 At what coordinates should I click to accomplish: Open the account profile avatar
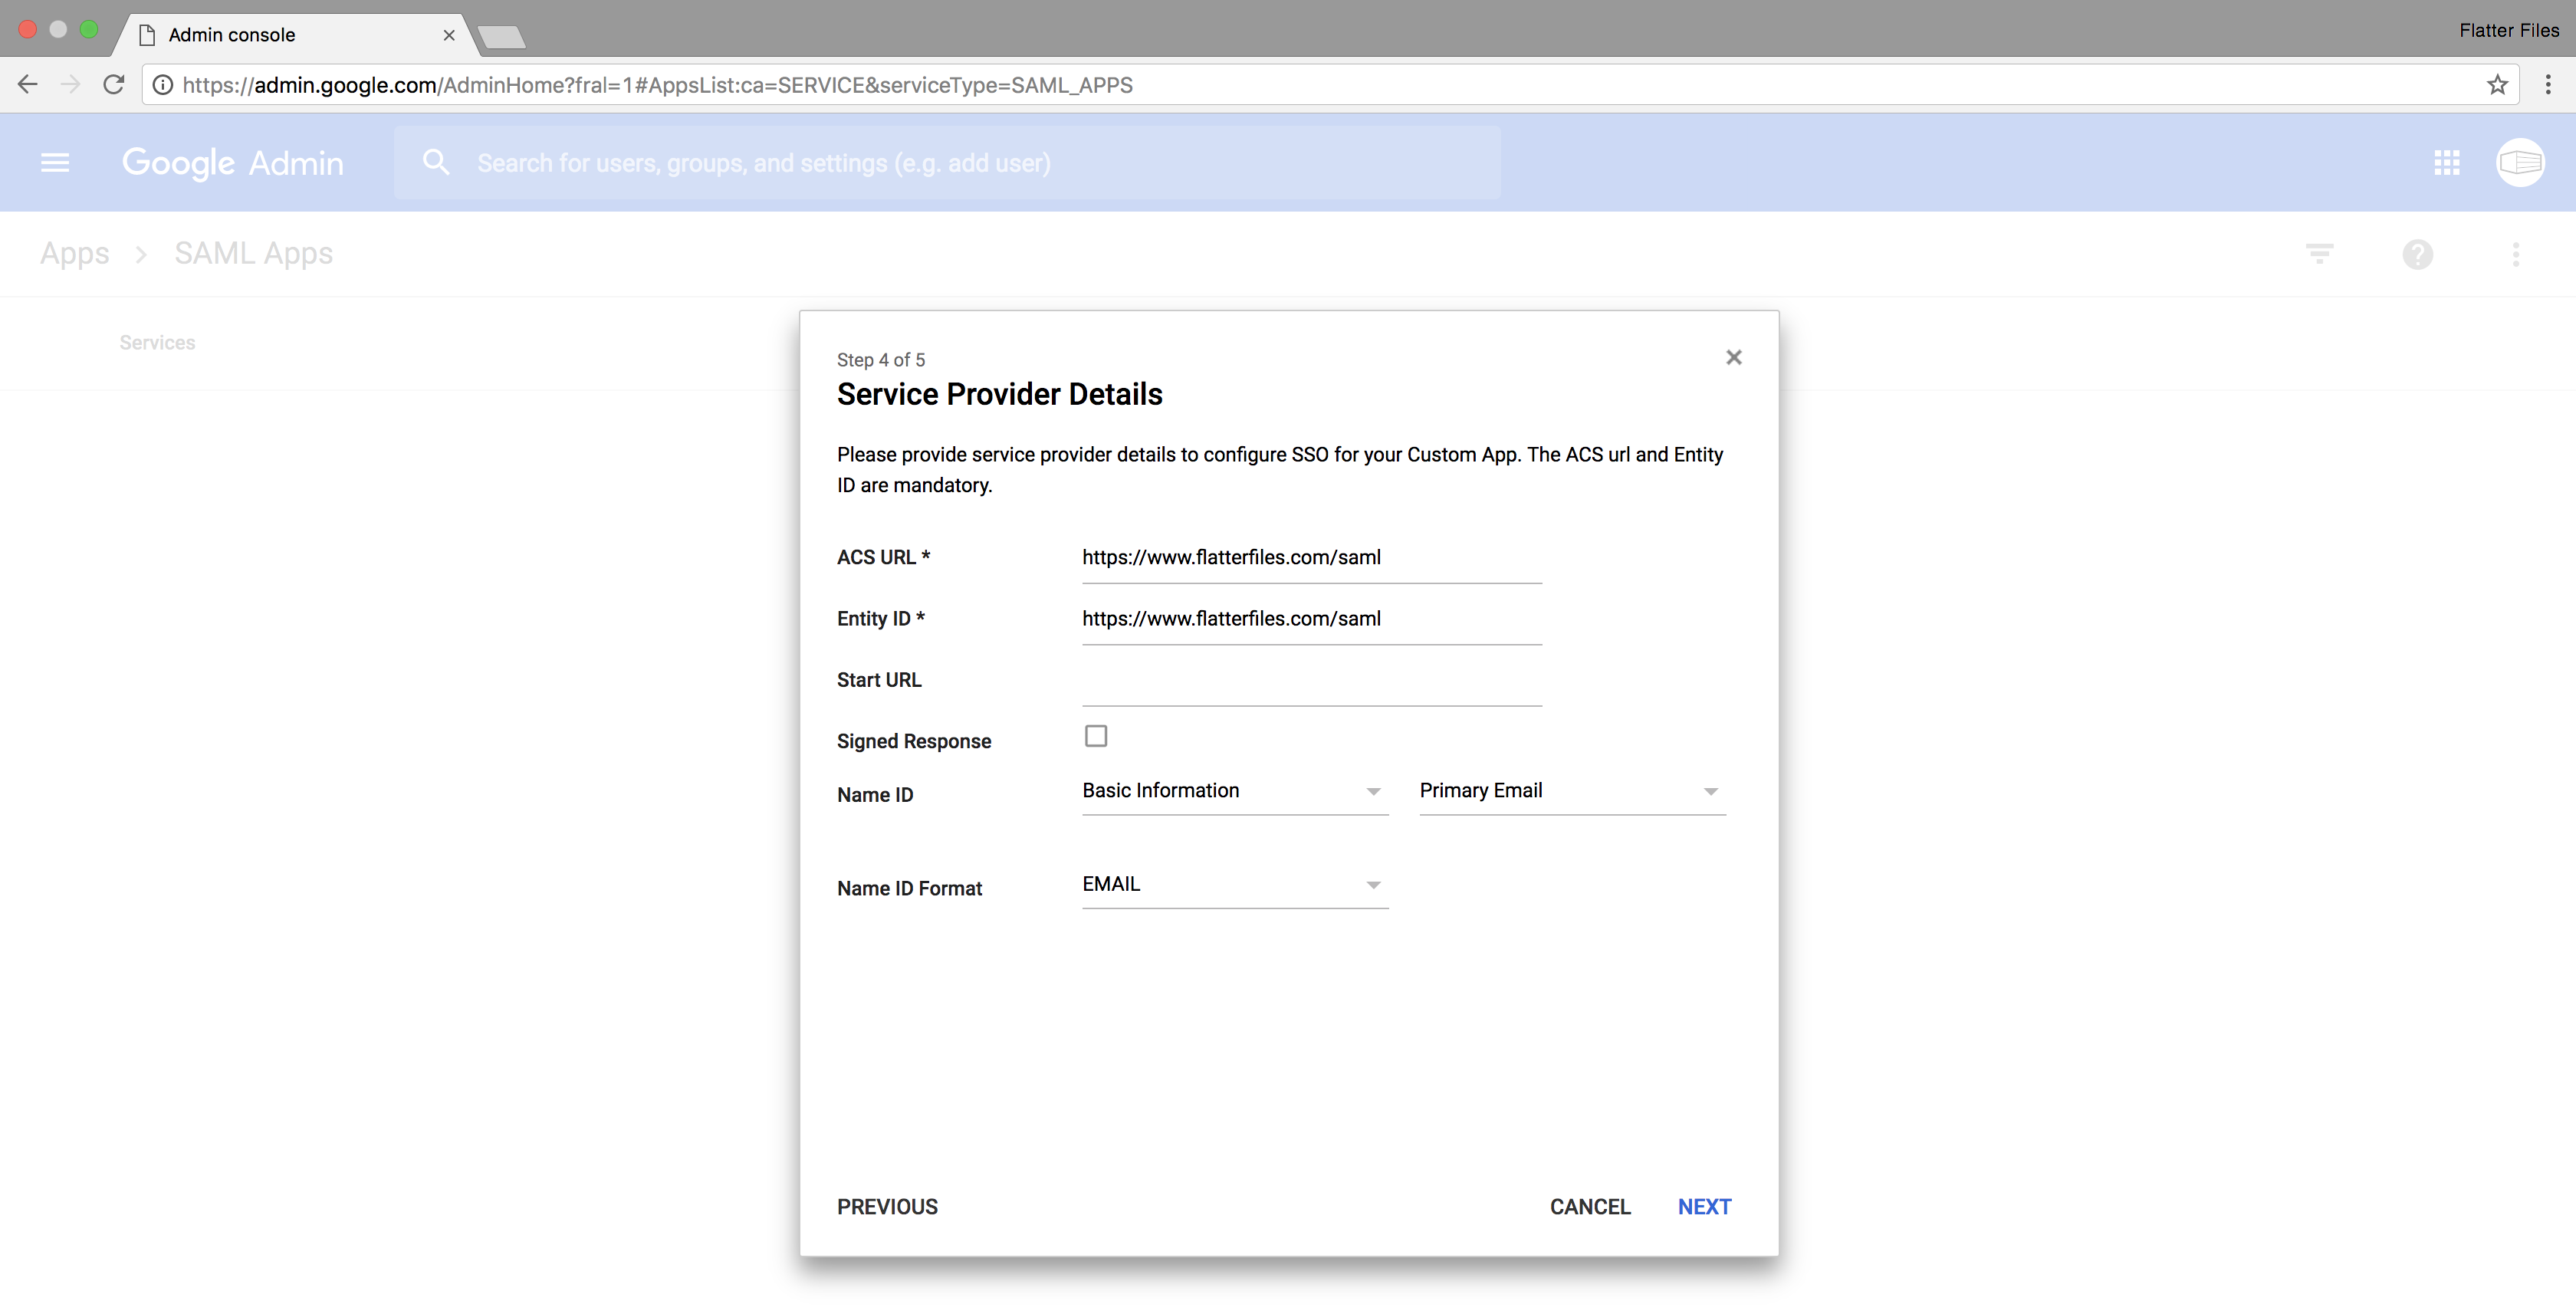click(2520, 163)
